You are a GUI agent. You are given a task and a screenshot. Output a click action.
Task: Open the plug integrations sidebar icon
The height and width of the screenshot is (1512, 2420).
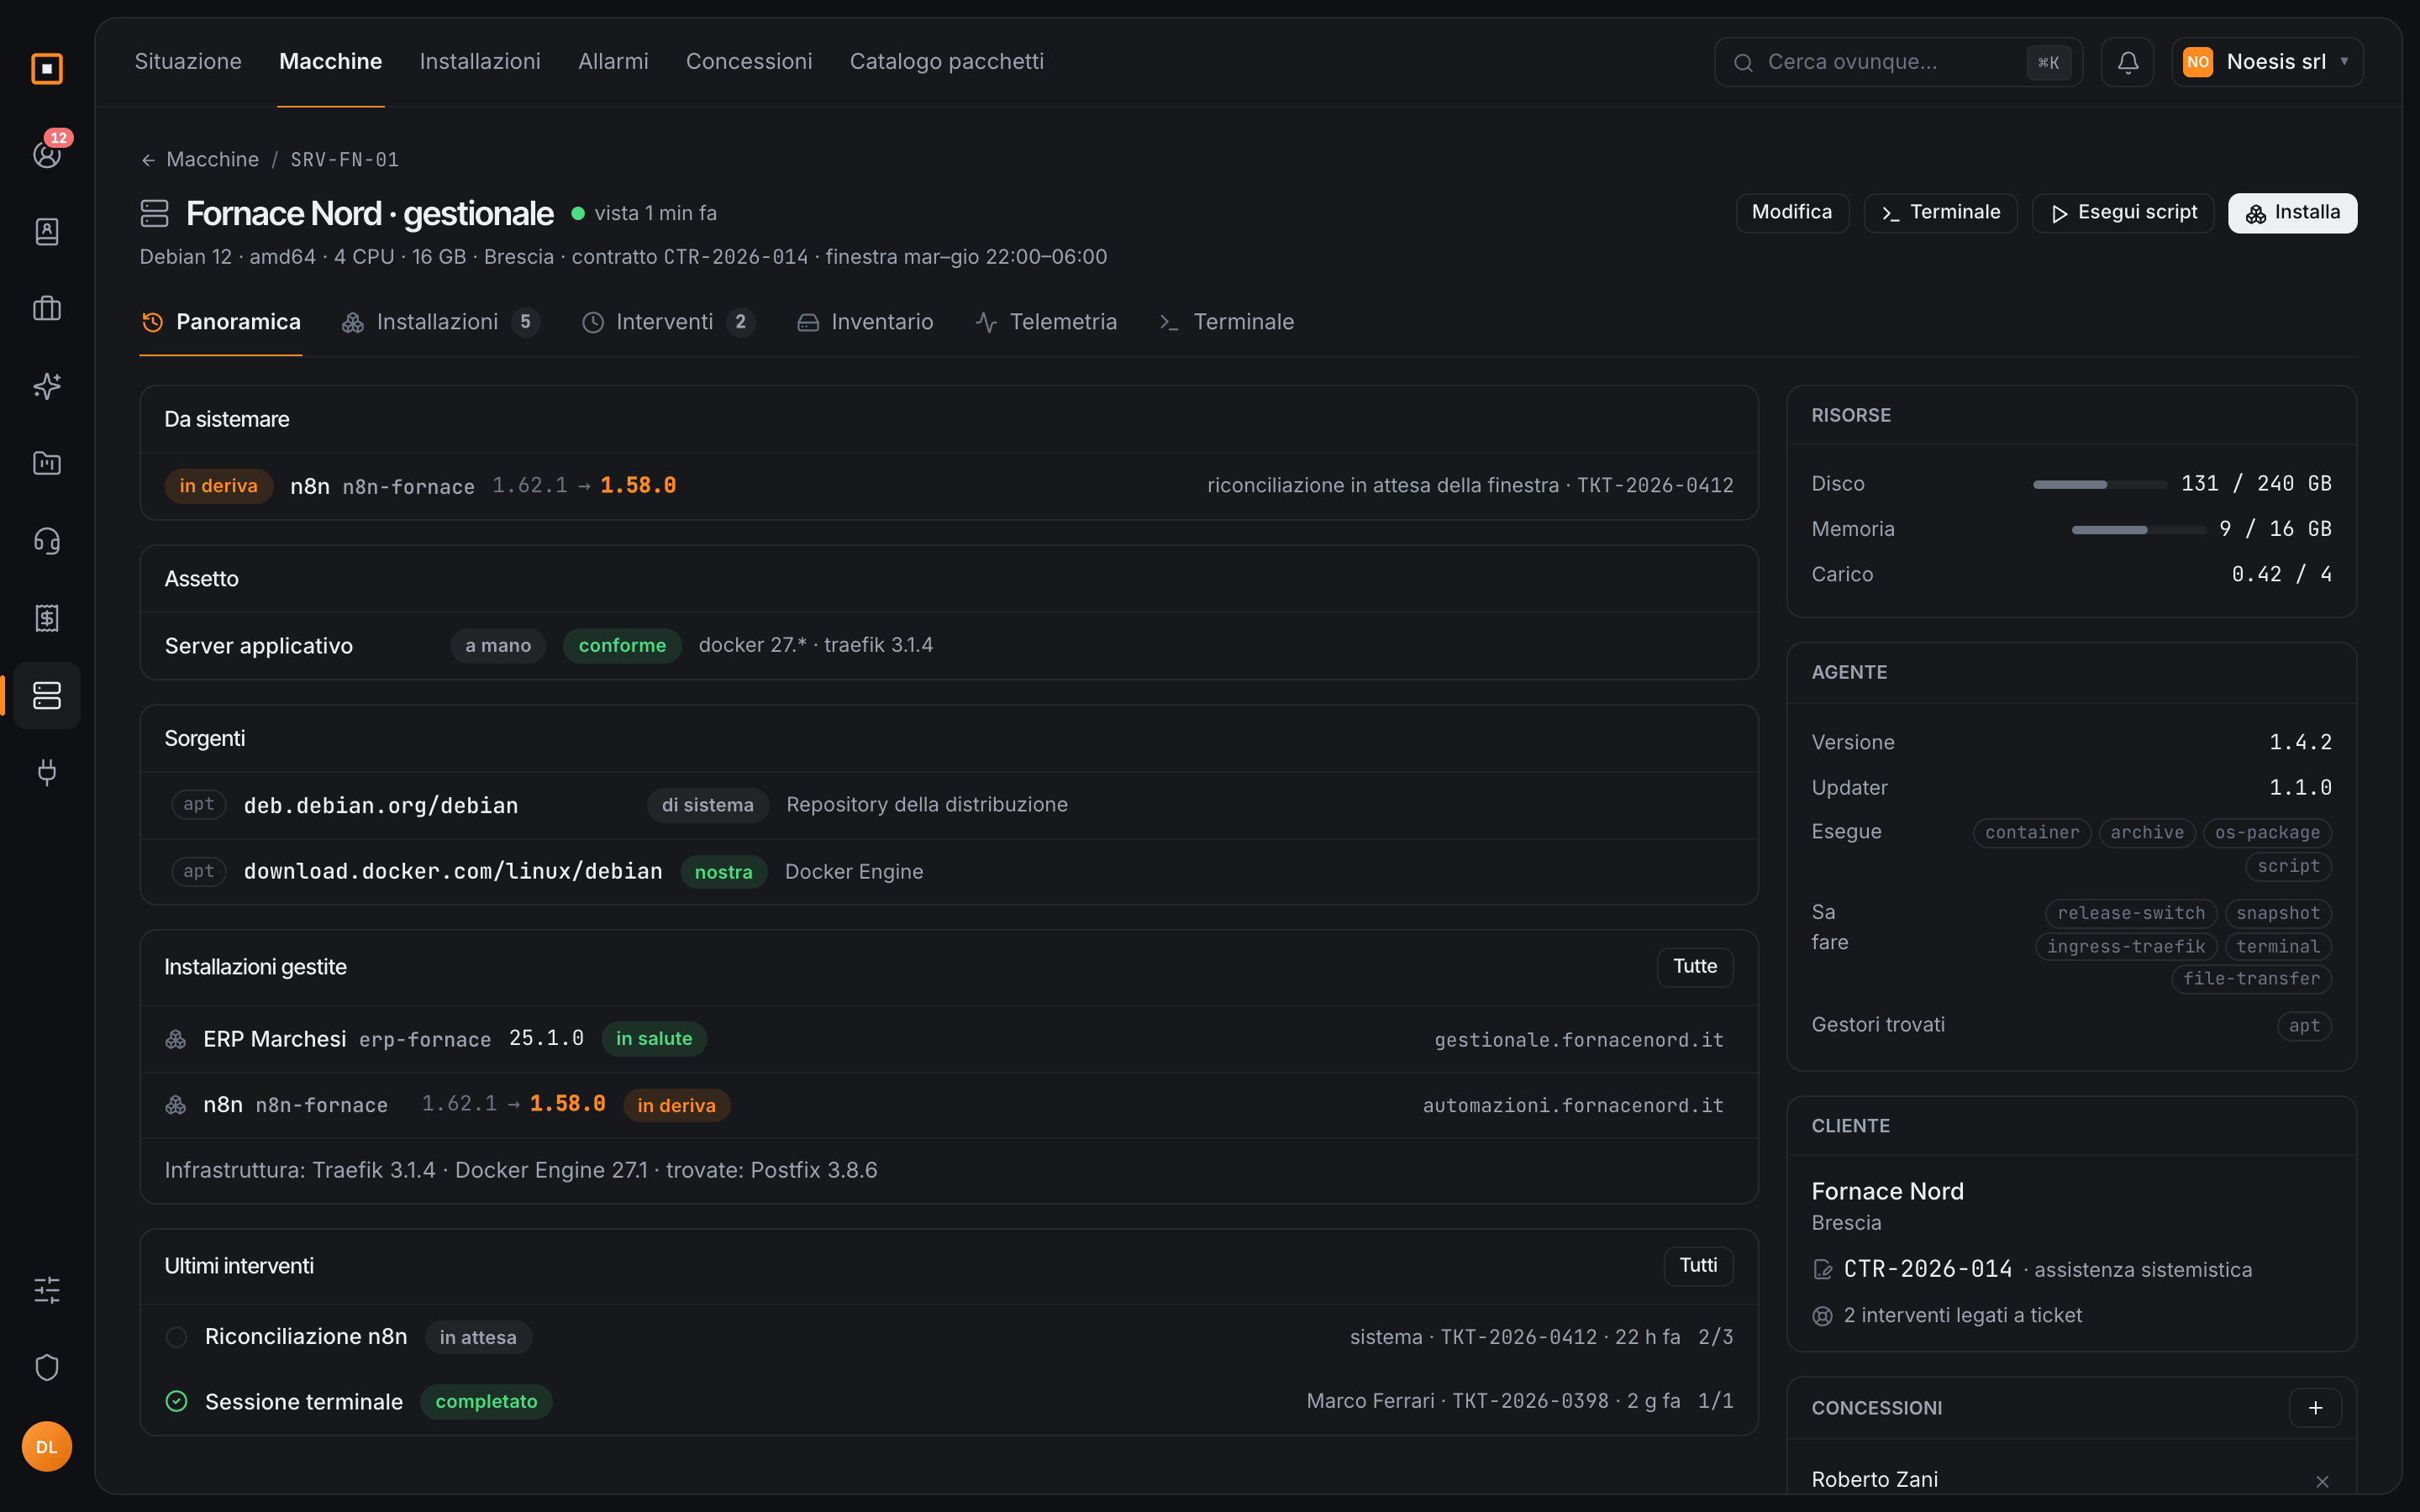(47, 772)
